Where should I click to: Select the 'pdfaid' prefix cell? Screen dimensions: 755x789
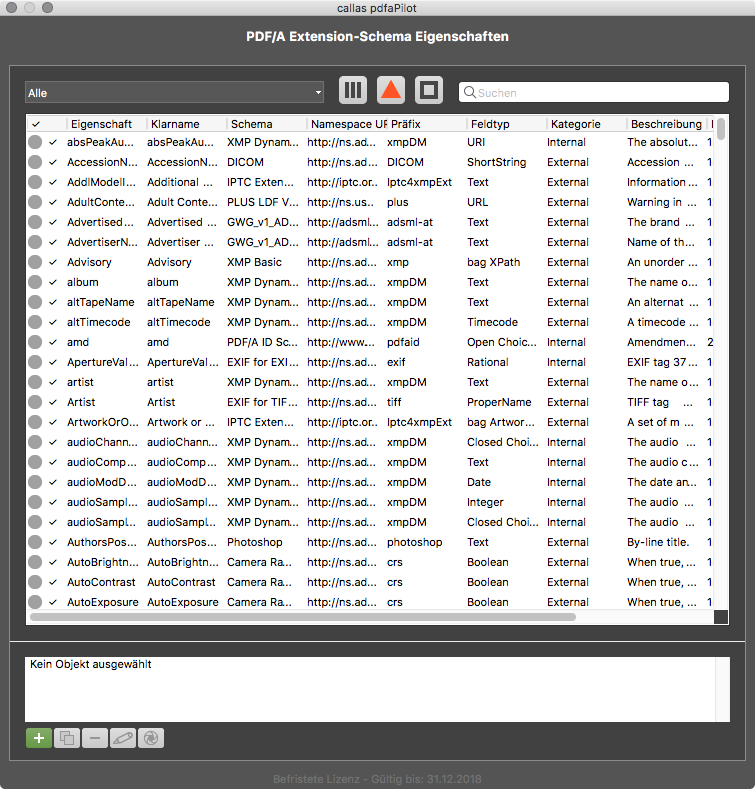pyautogui.click(x=403, y=342)
